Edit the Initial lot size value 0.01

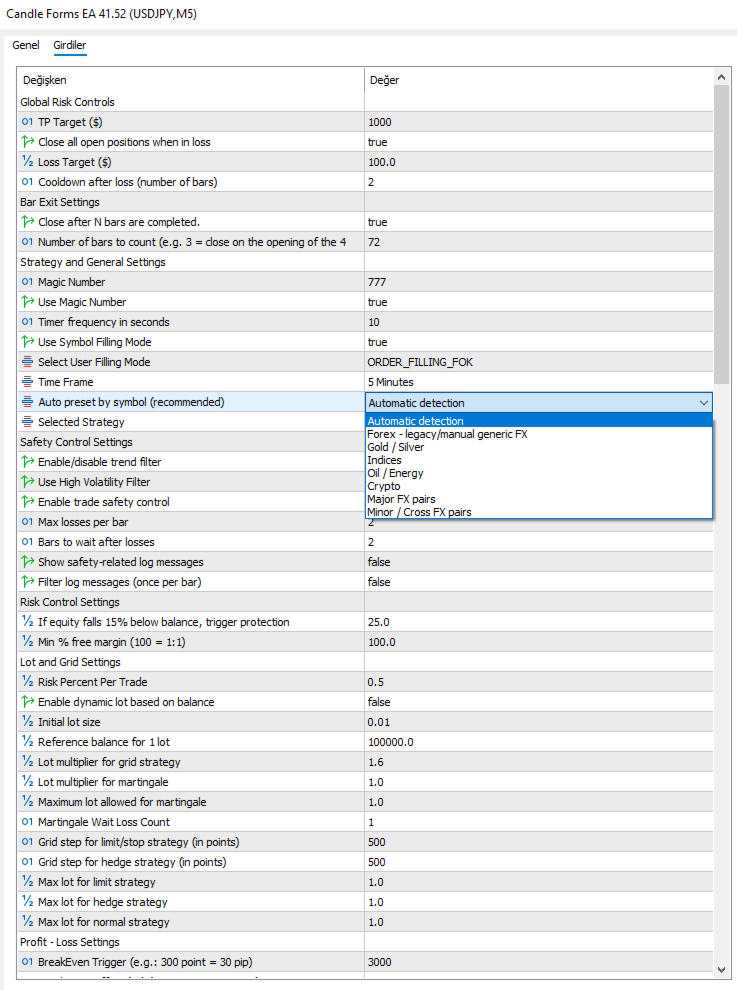539,722
